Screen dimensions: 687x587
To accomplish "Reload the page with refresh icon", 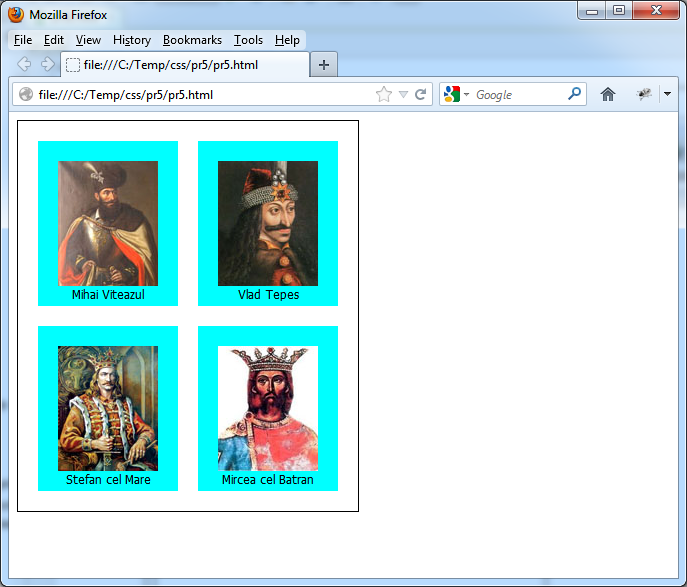I will point(421,94).
